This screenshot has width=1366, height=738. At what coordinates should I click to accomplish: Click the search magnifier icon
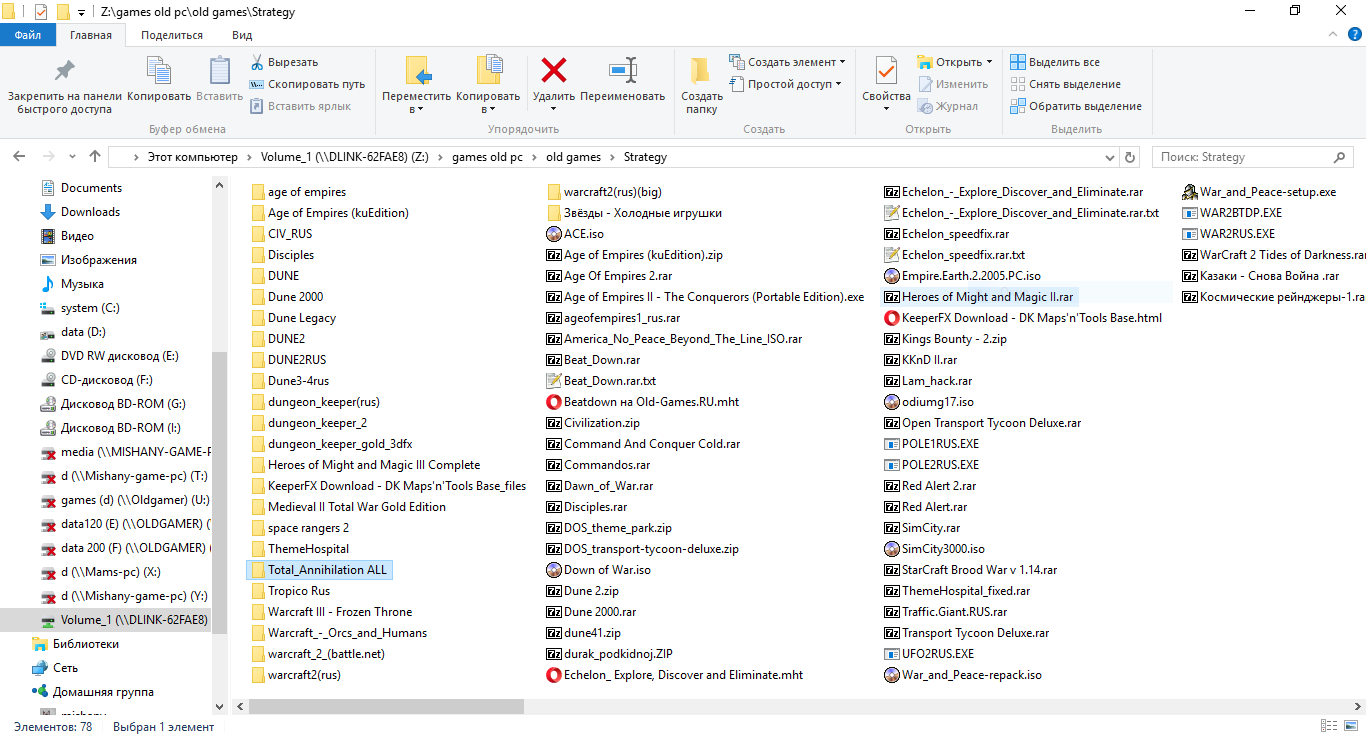coord(1342,157)
